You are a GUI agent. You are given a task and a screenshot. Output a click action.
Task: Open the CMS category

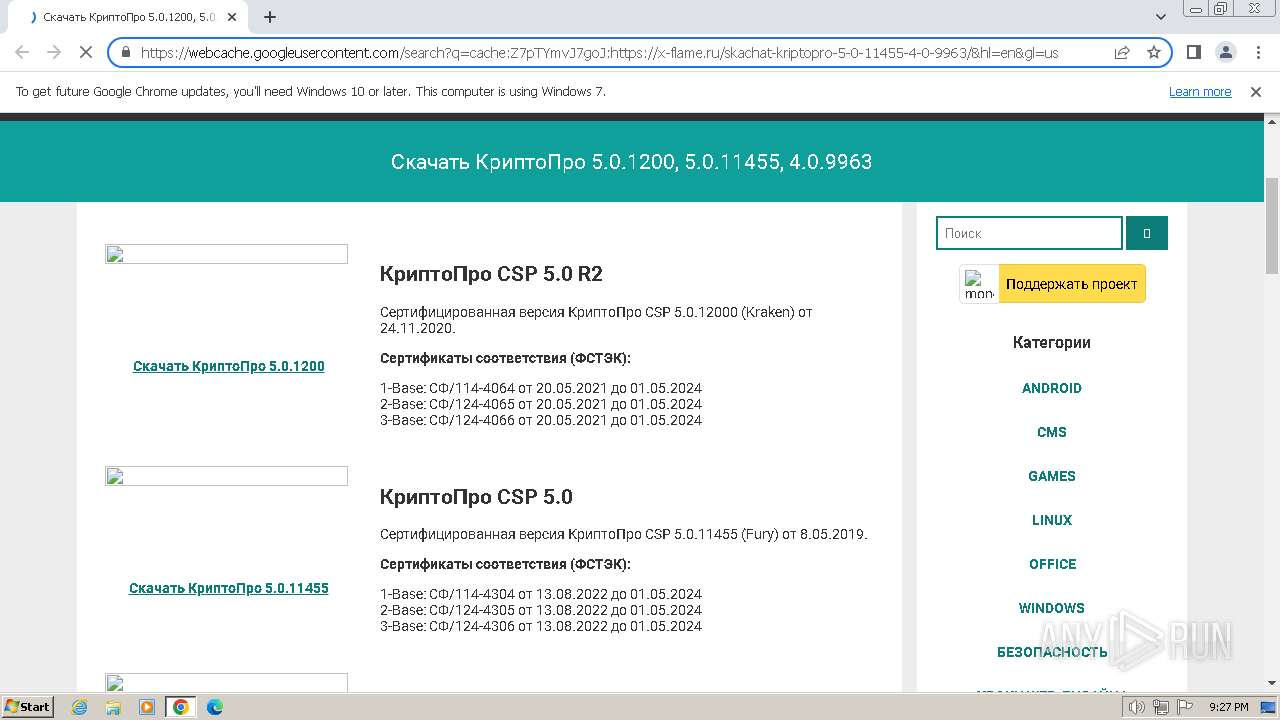1052,432
